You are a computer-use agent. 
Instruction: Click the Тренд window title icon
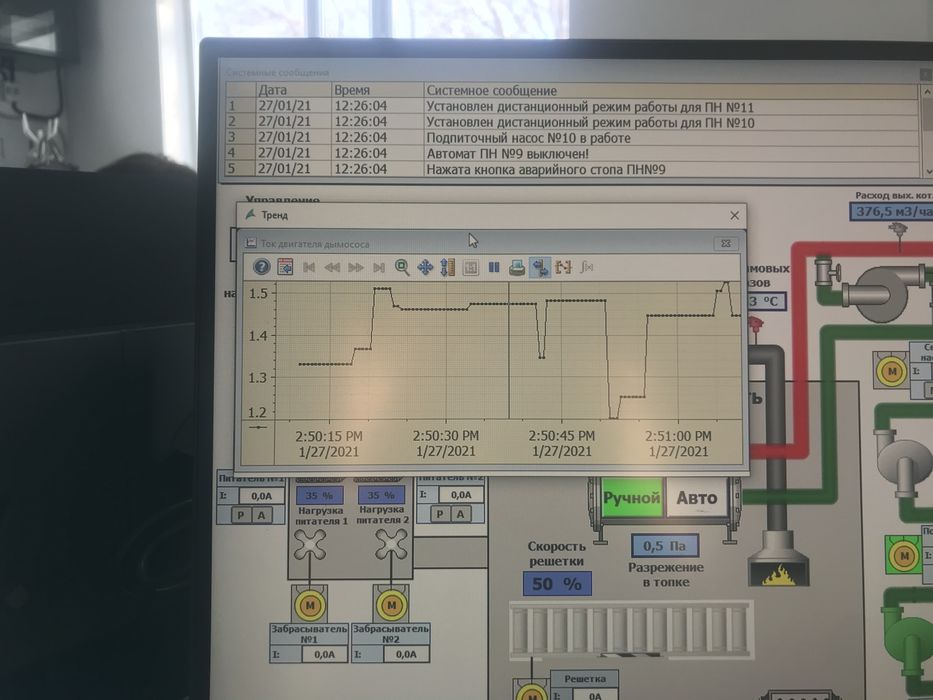click(x=251, y=214)
